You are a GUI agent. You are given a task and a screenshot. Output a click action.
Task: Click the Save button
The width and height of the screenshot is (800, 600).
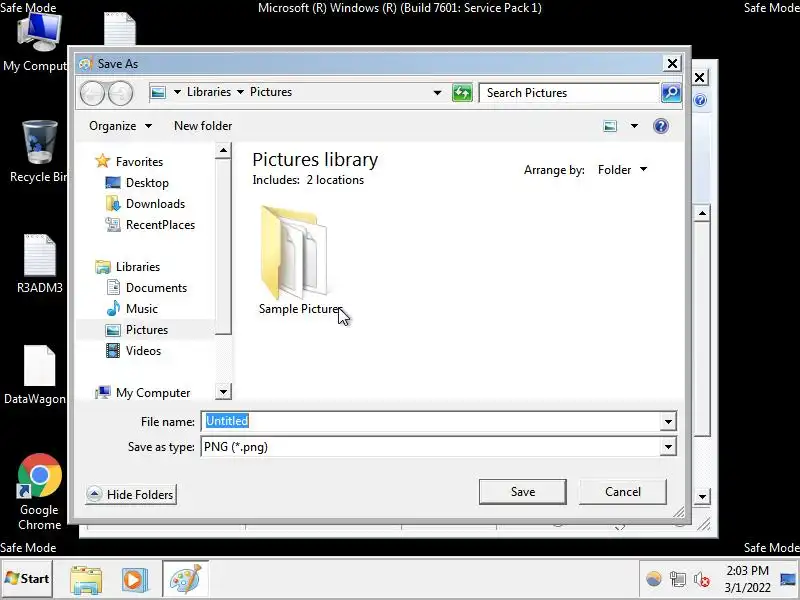point(523,492)
